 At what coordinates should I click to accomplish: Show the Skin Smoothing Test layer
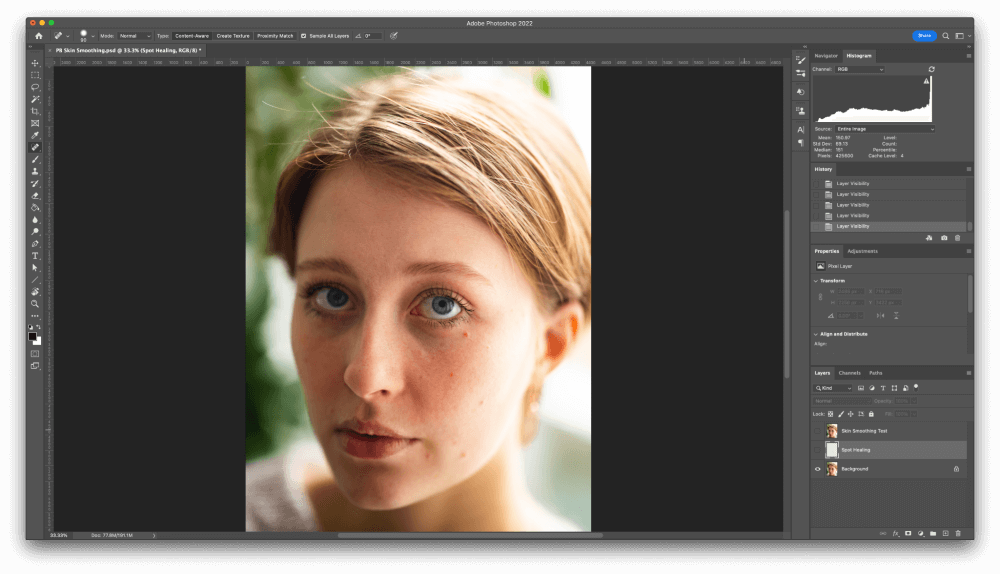[x=818, y=431]
